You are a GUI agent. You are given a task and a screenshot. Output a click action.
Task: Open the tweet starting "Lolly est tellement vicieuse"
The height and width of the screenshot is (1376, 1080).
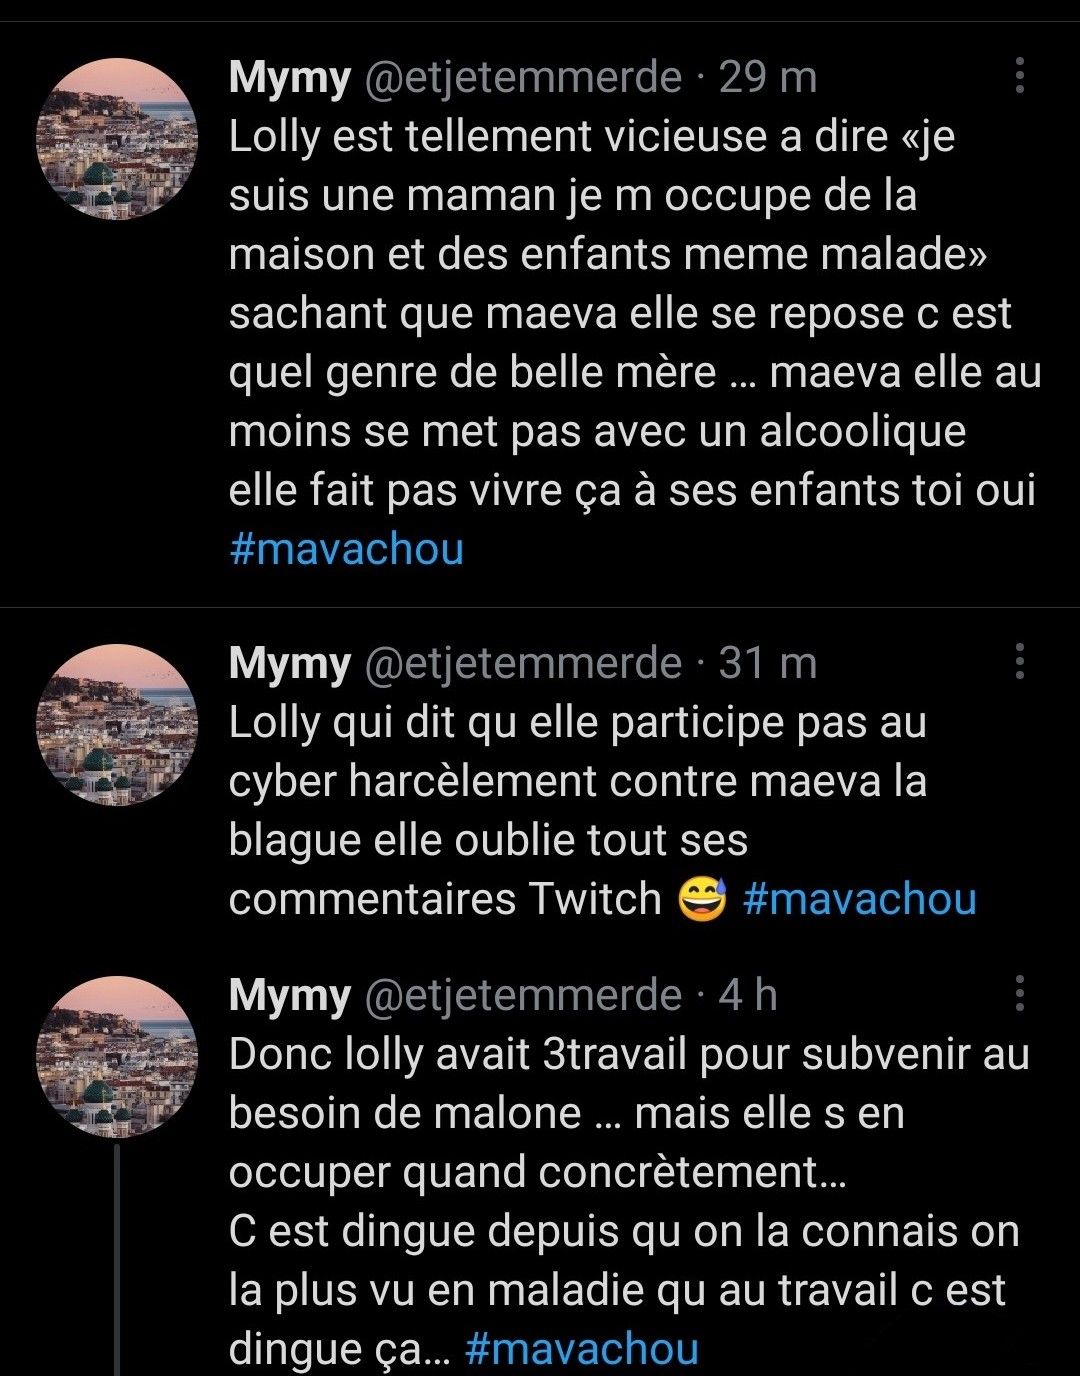620,313
